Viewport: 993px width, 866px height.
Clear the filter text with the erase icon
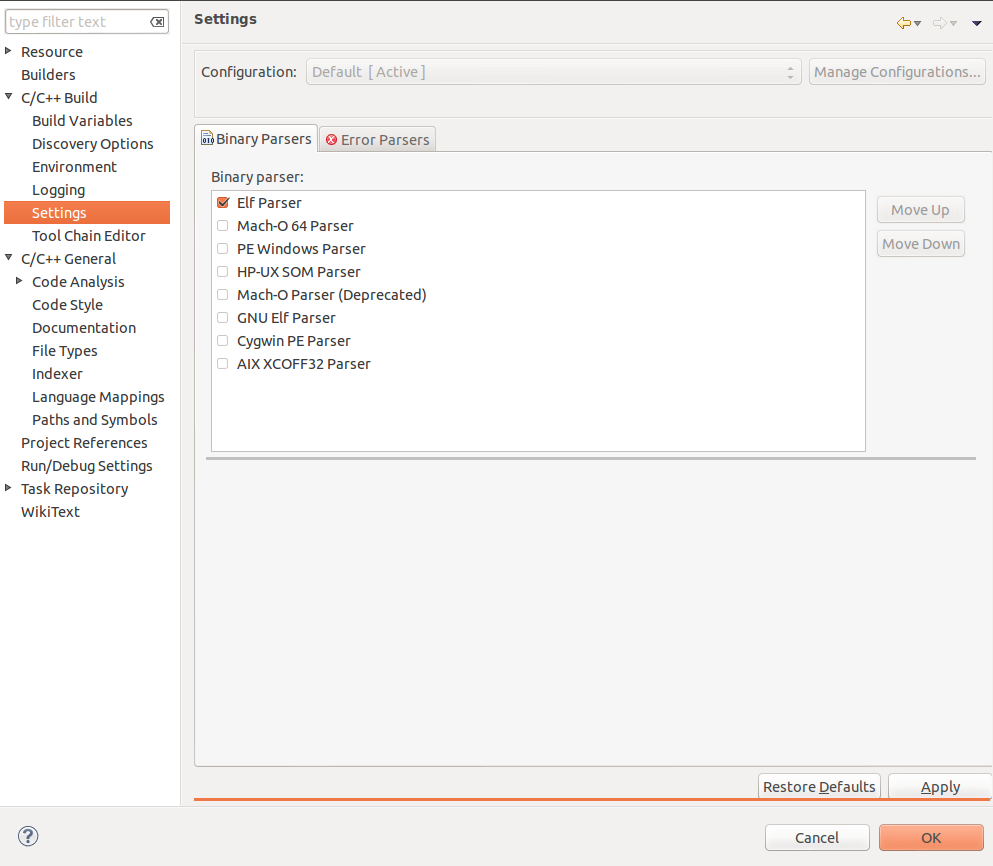click(x=157, y=22)
